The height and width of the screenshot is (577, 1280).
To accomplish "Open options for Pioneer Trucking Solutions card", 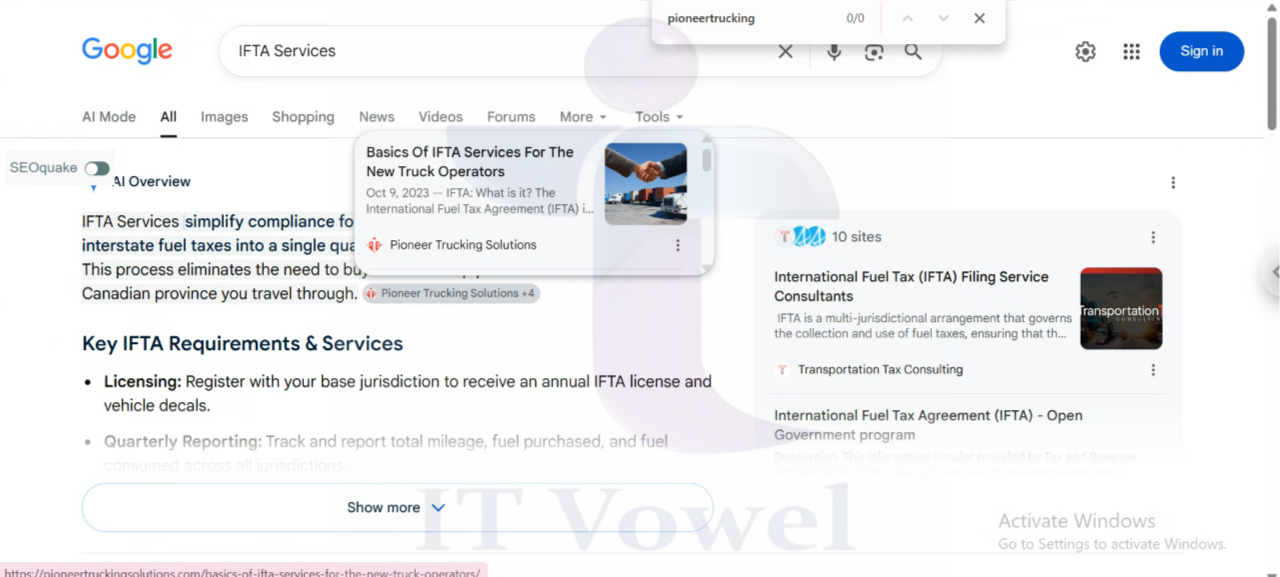I will [677, 245].
